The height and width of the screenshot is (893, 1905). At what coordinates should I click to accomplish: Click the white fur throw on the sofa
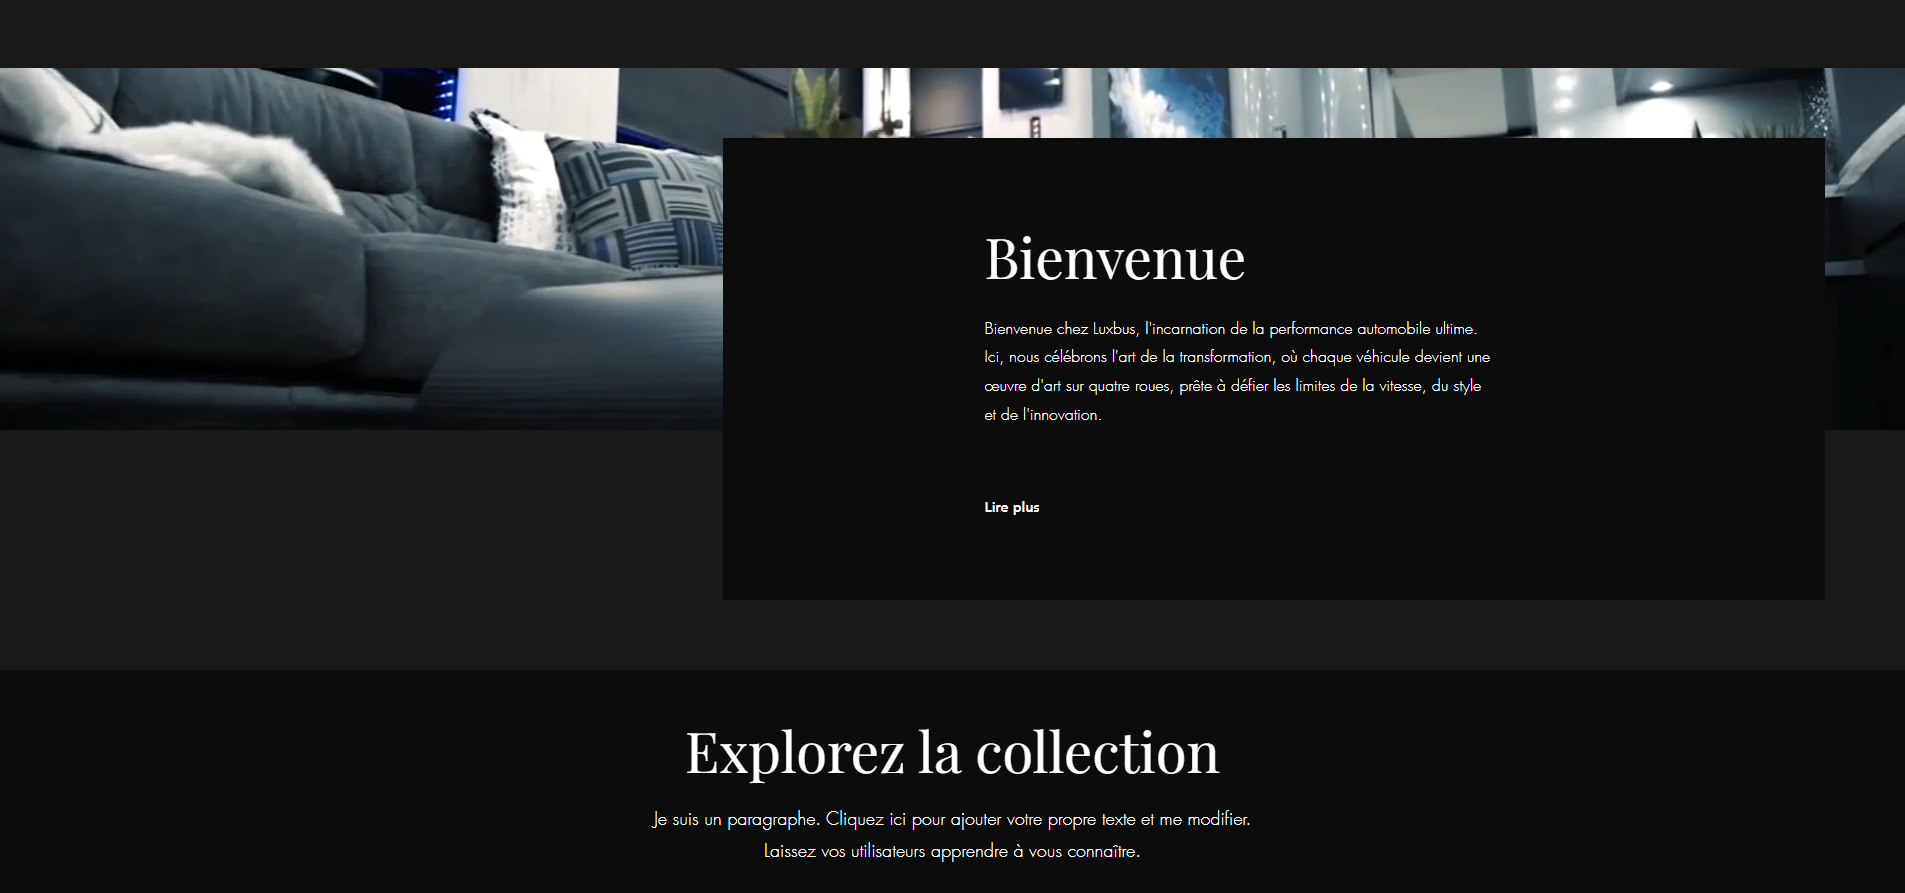click(240, 160)
